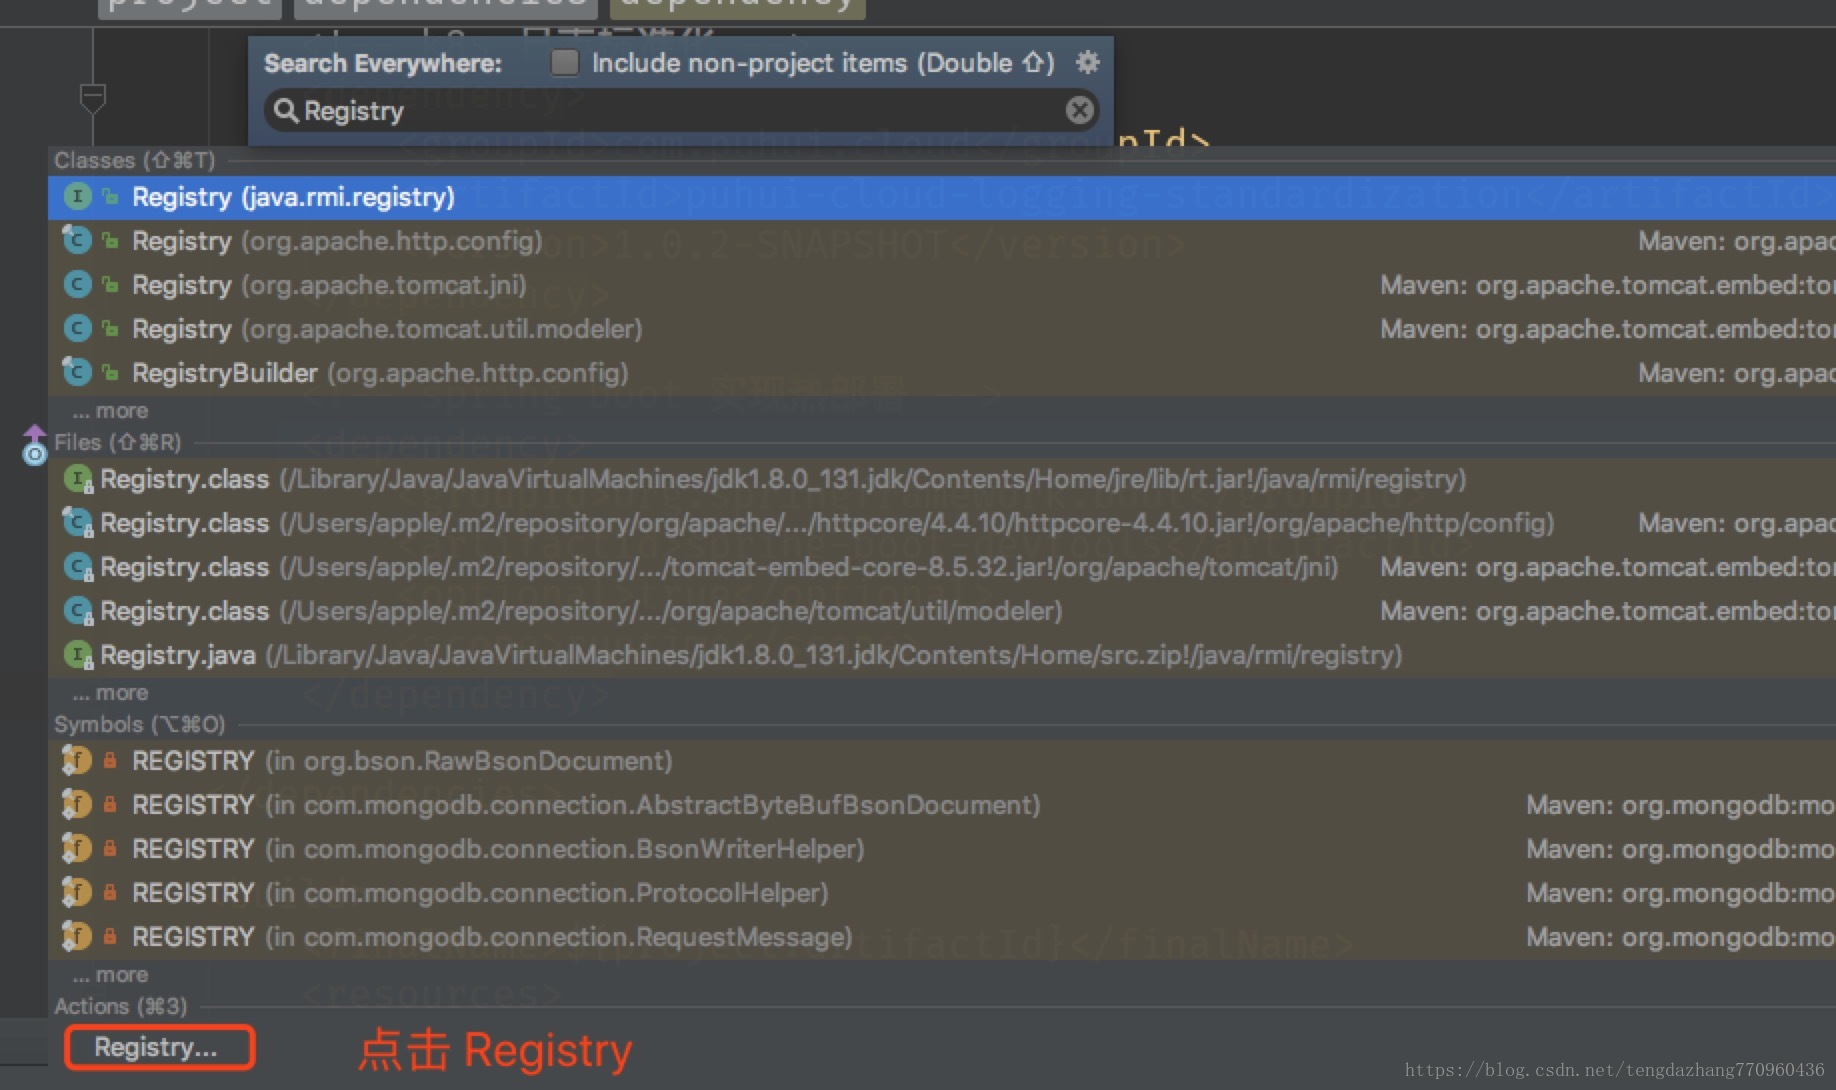
Task: Click field icon of BsonWriterHelper REGISTRY
Action: 77,849
